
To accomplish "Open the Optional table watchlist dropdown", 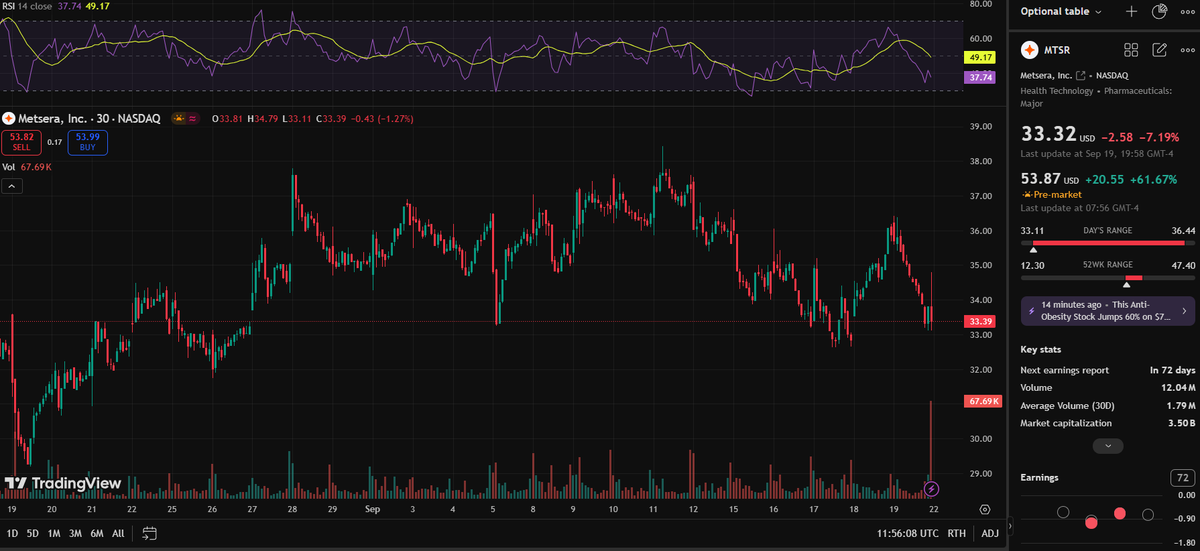I will click(1062, 12).
